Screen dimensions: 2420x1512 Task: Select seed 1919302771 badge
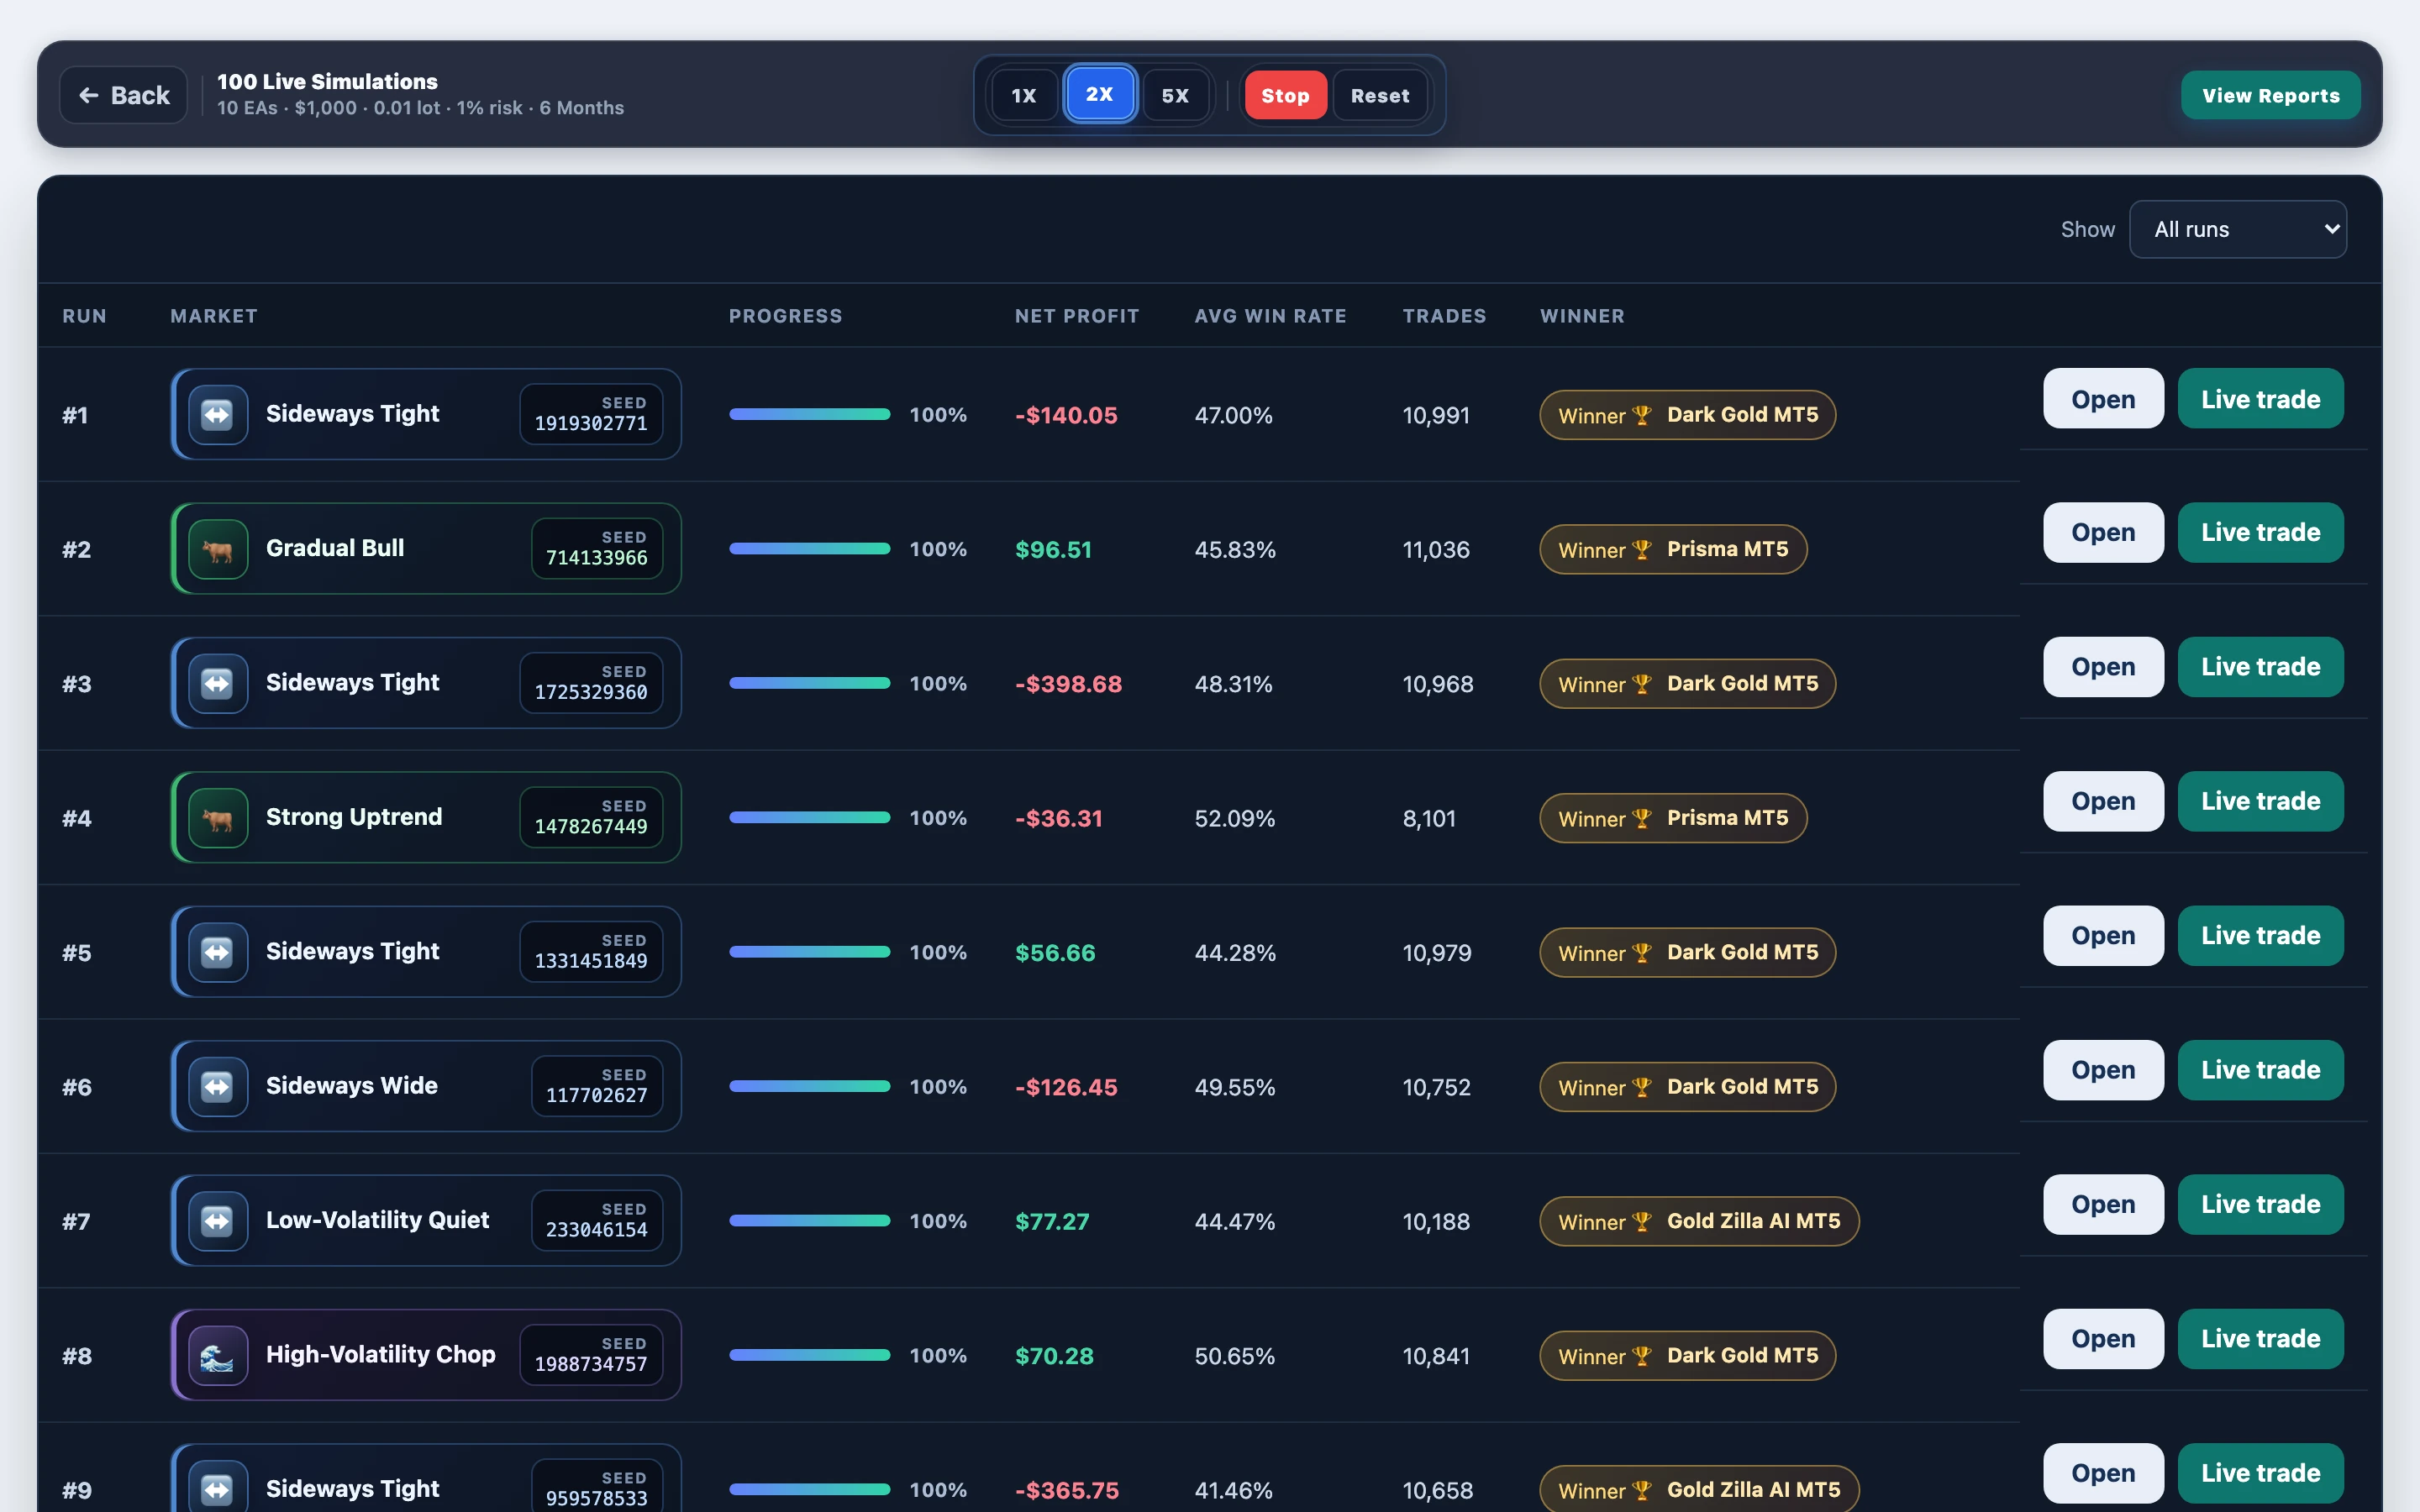[x=591, y=414]
